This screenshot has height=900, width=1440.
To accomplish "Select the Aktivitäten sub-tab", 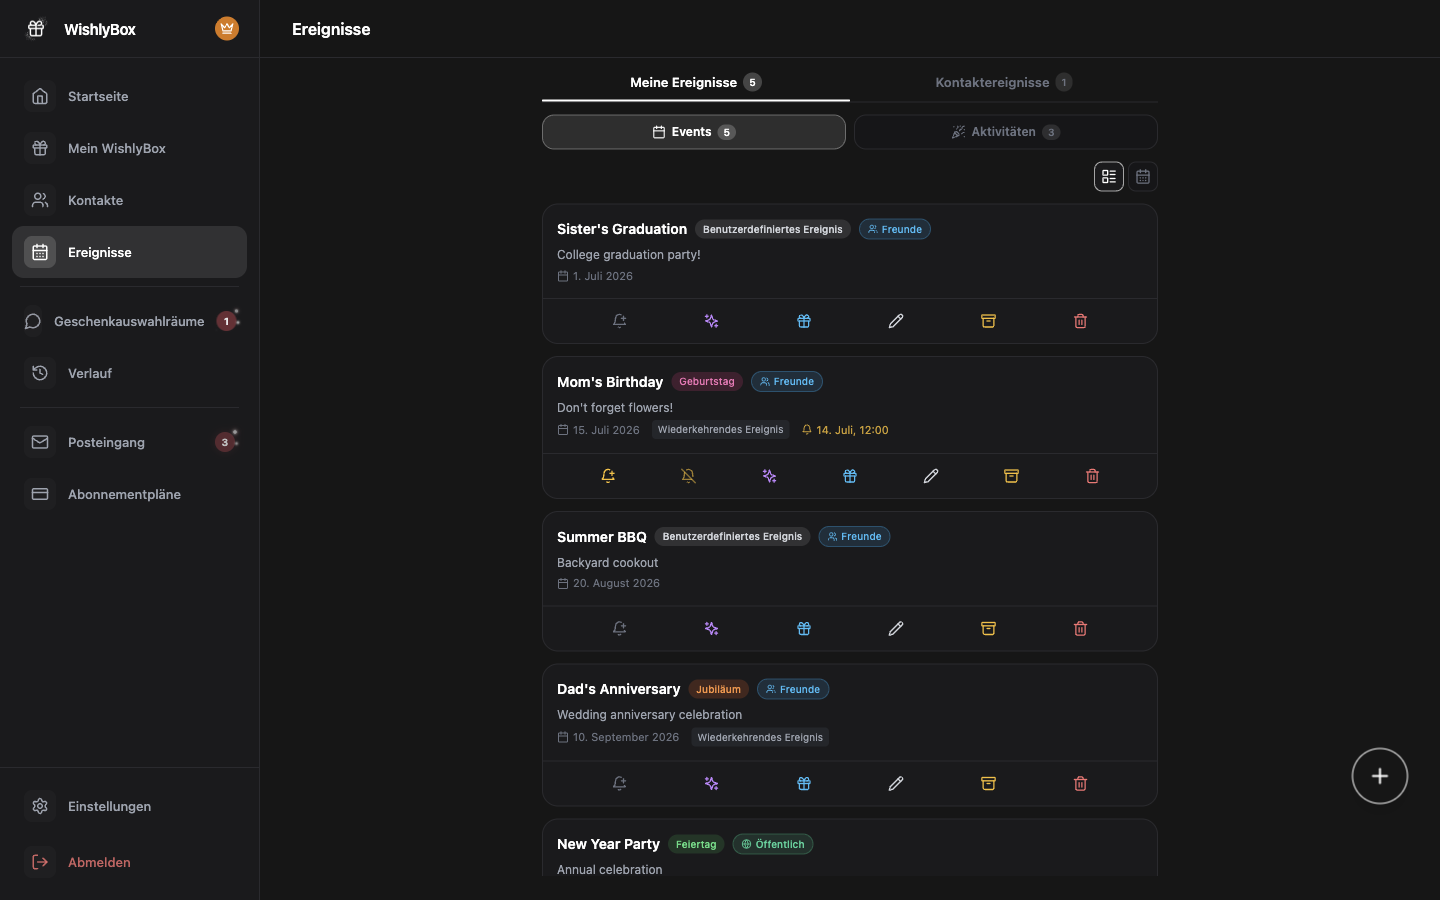I will 1006,132.
